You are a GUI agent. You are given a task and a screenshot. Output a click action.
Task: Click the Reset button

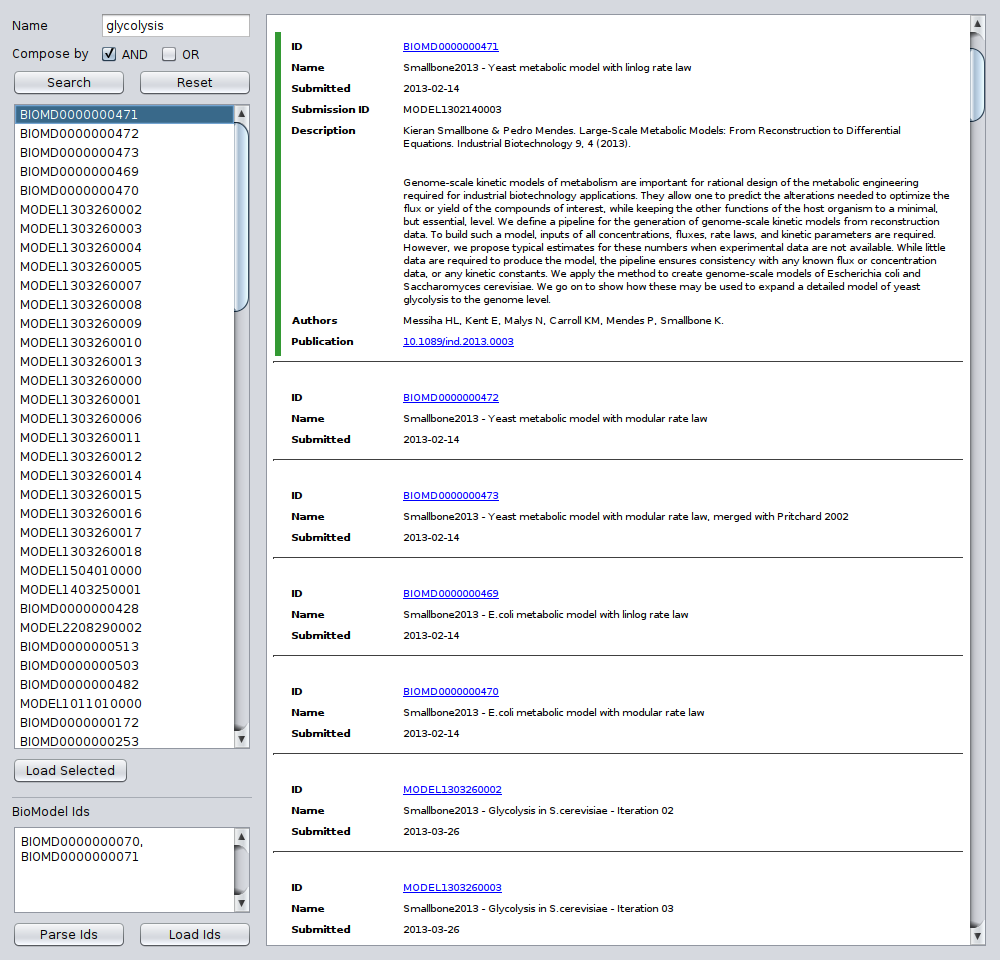pyautogui.click(x=195, y=82)
